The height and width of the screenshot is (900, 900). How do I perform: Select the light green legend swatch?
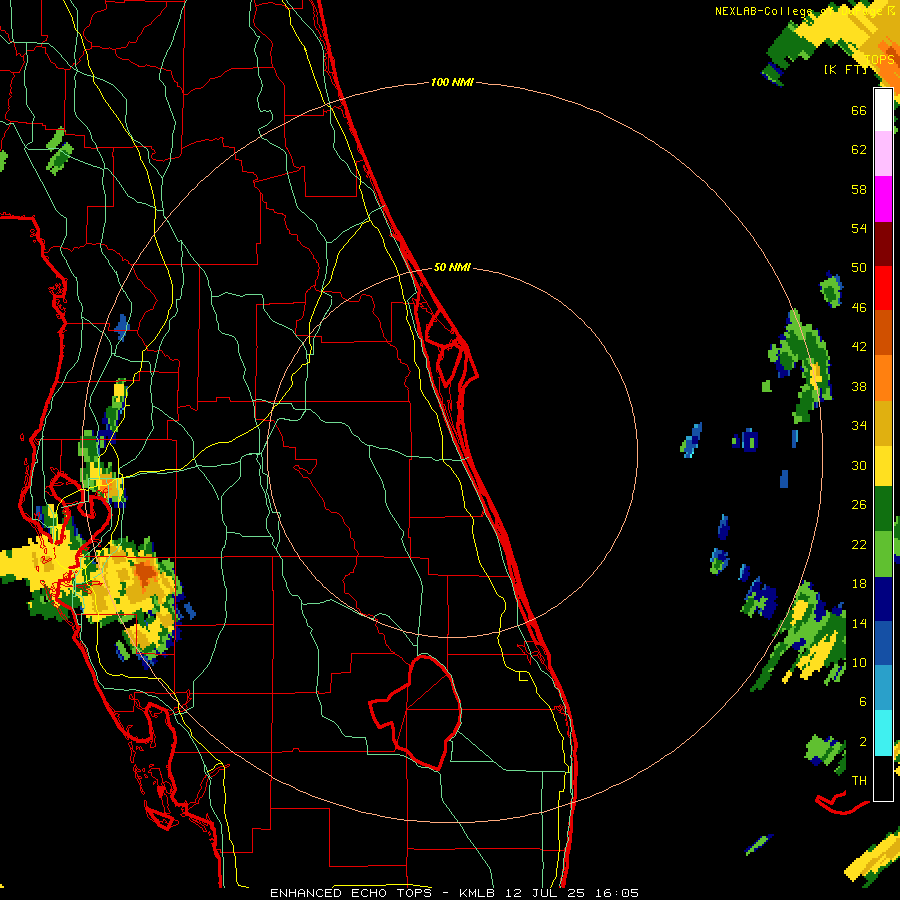pyautogui.click(x=883, y=554)
